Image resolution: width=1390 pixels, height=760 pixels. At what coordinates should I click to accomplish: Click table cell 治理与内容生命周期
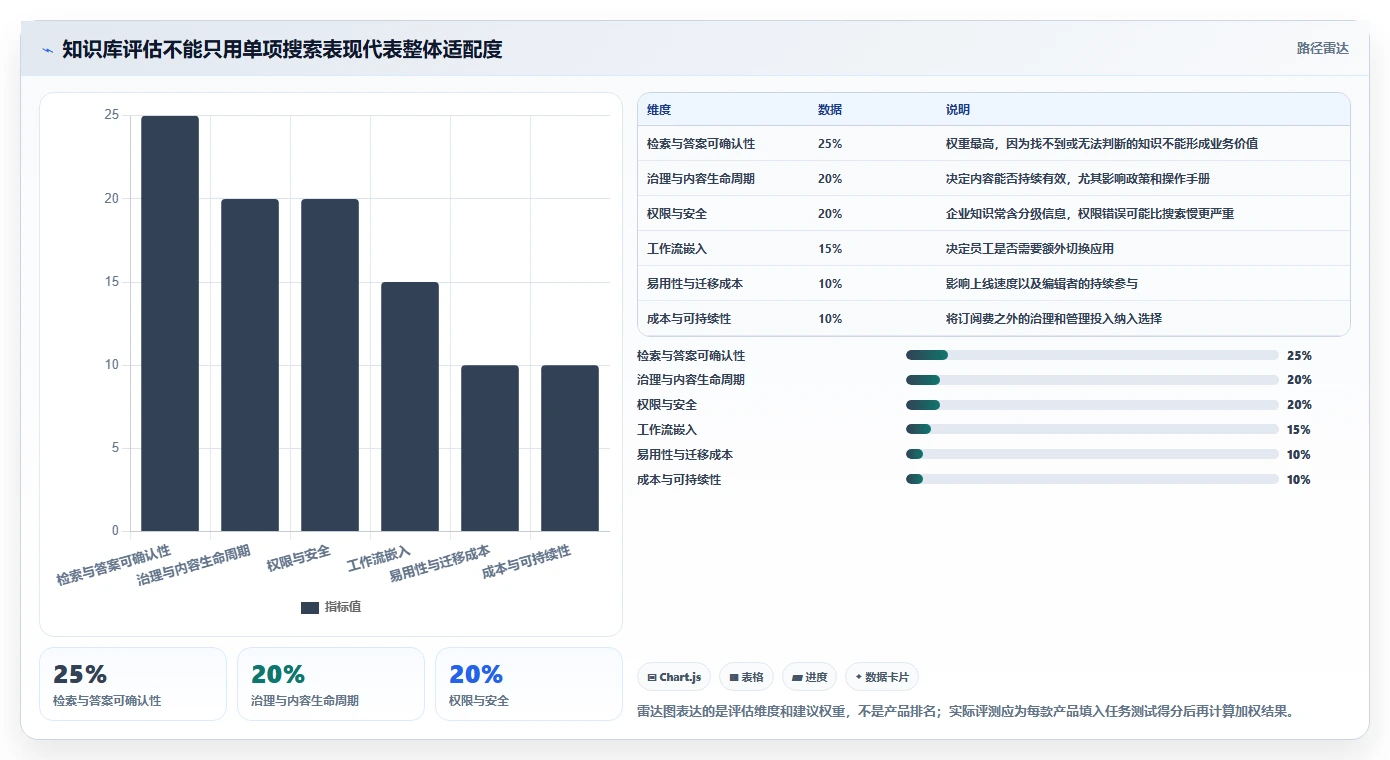coord(701,179)
